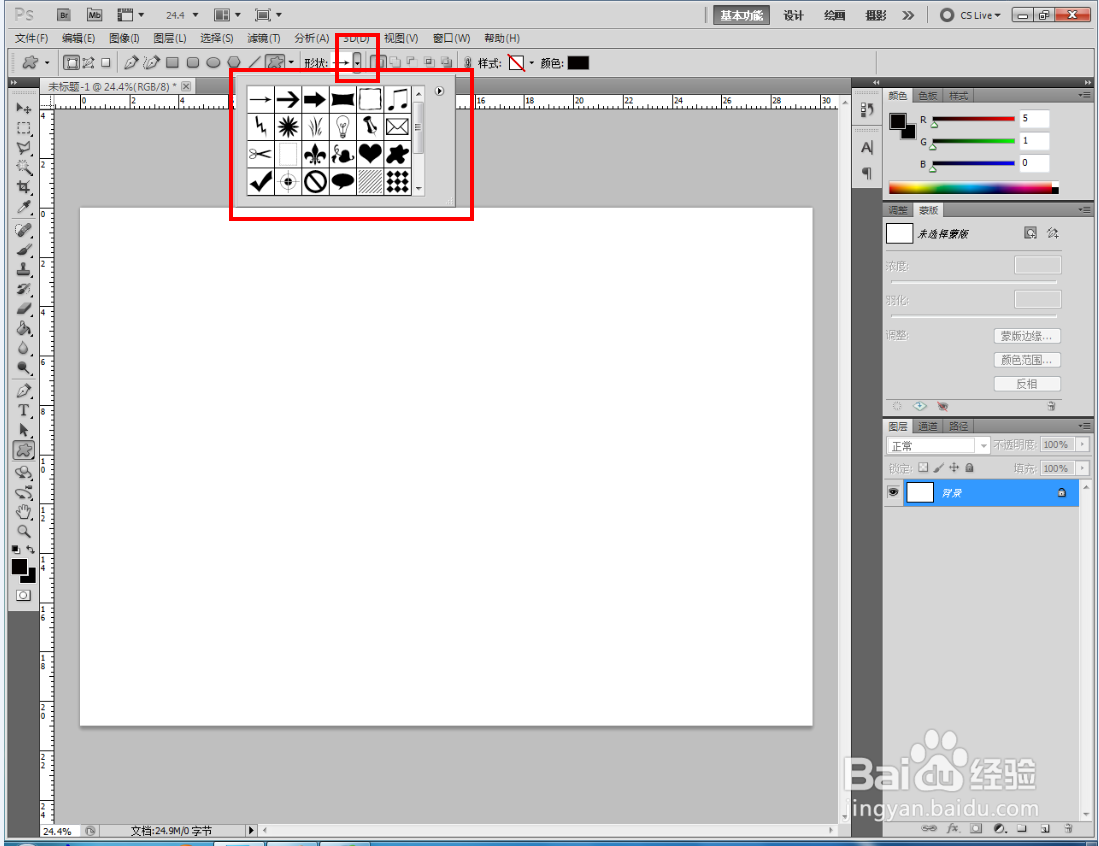
Task: Choose the fleur-de-lis shape
Action: pos(315,154)
